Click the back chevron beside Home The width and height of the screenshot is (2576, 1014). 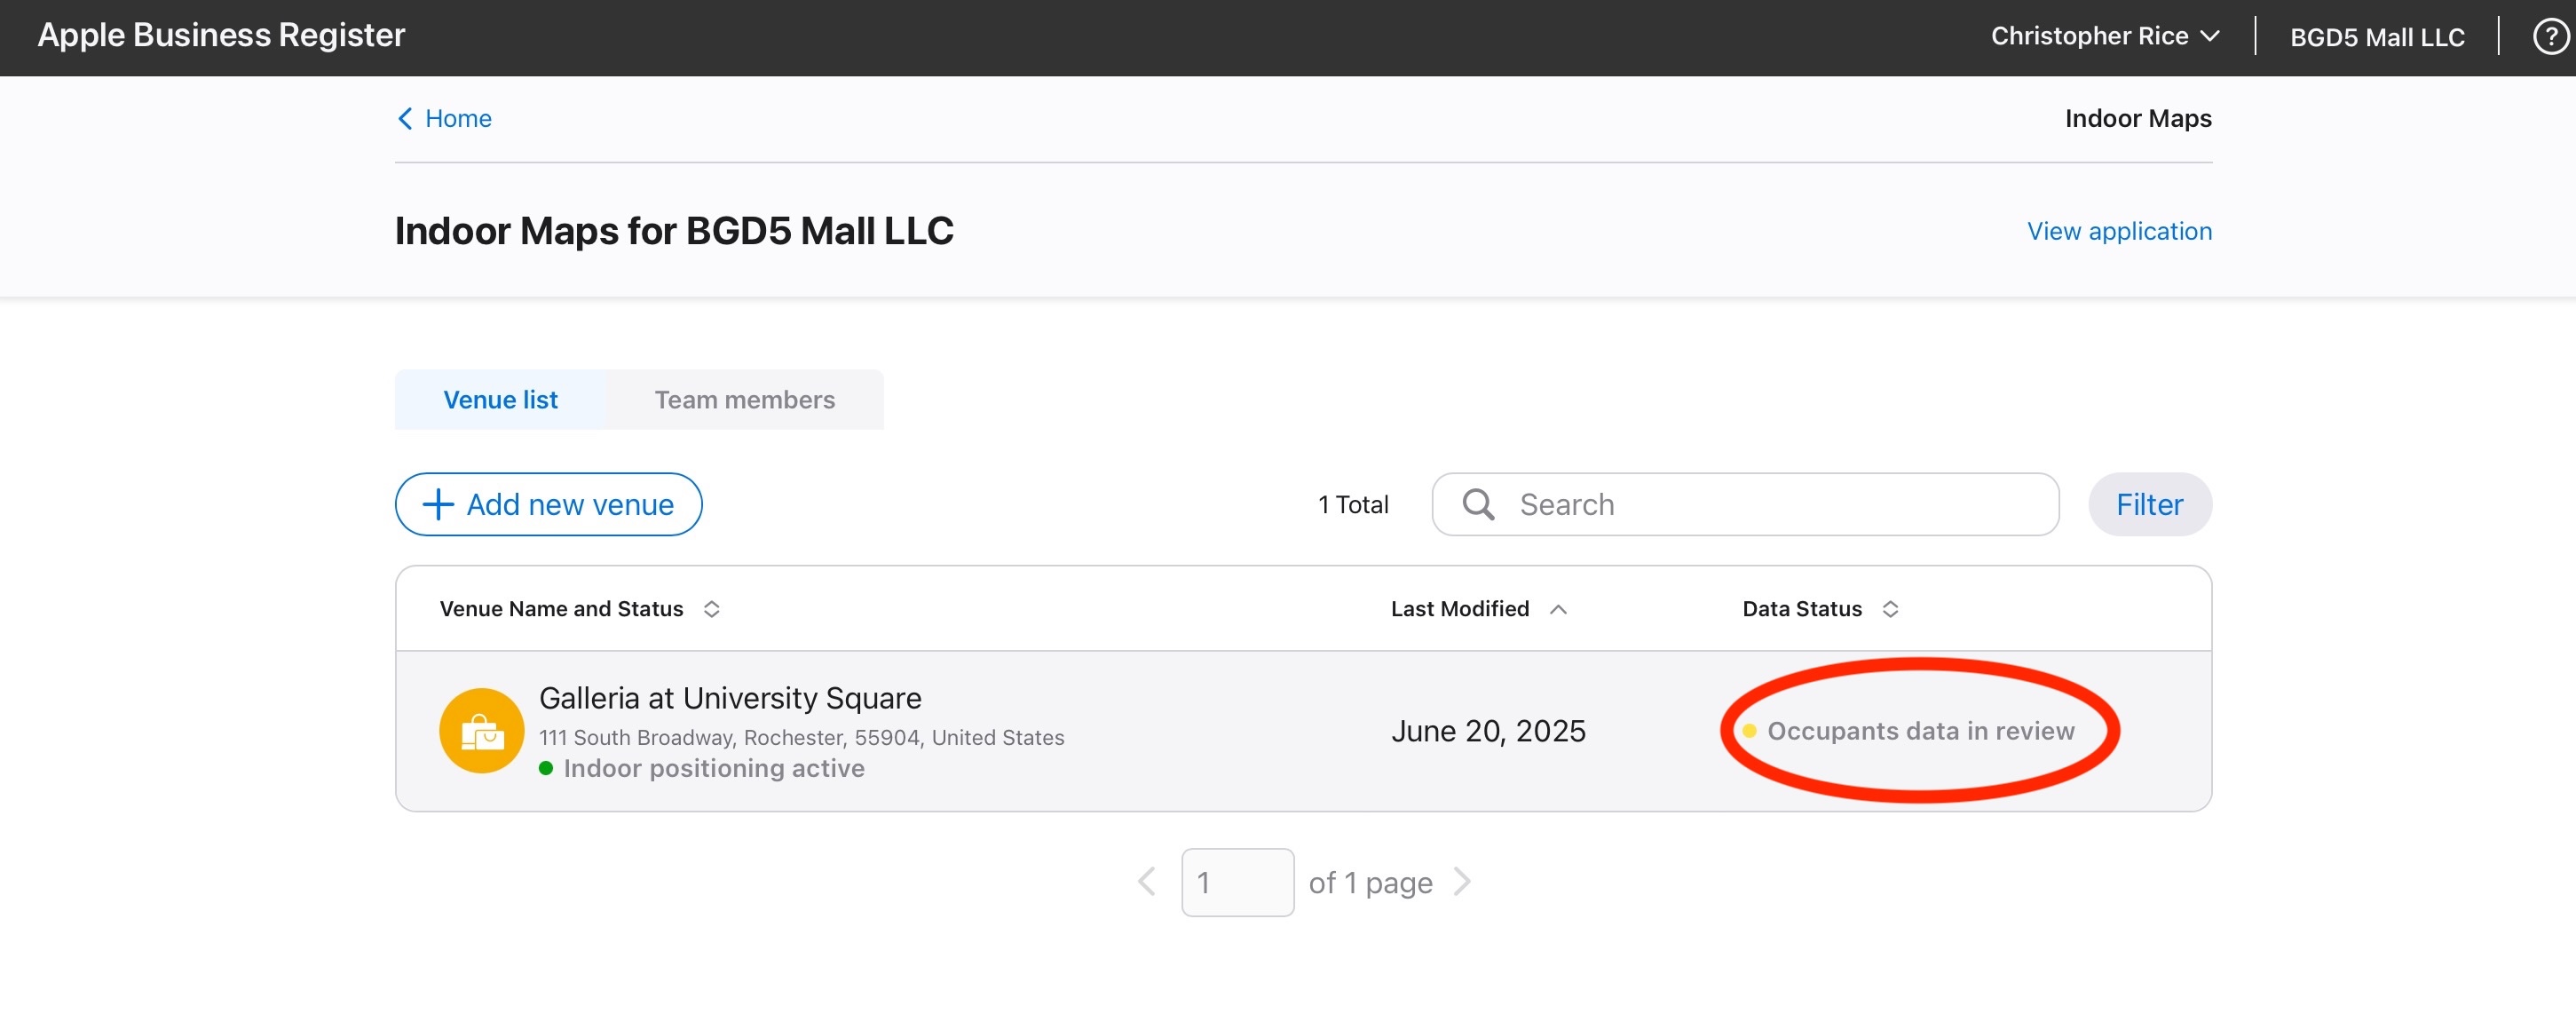[405, 118]
